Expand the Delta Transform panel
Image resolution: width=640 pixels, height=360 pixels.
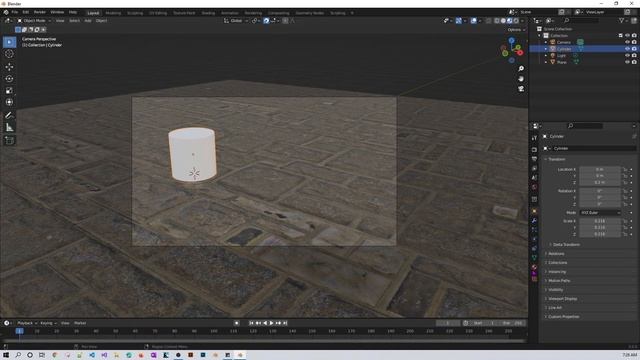[567, 244]
